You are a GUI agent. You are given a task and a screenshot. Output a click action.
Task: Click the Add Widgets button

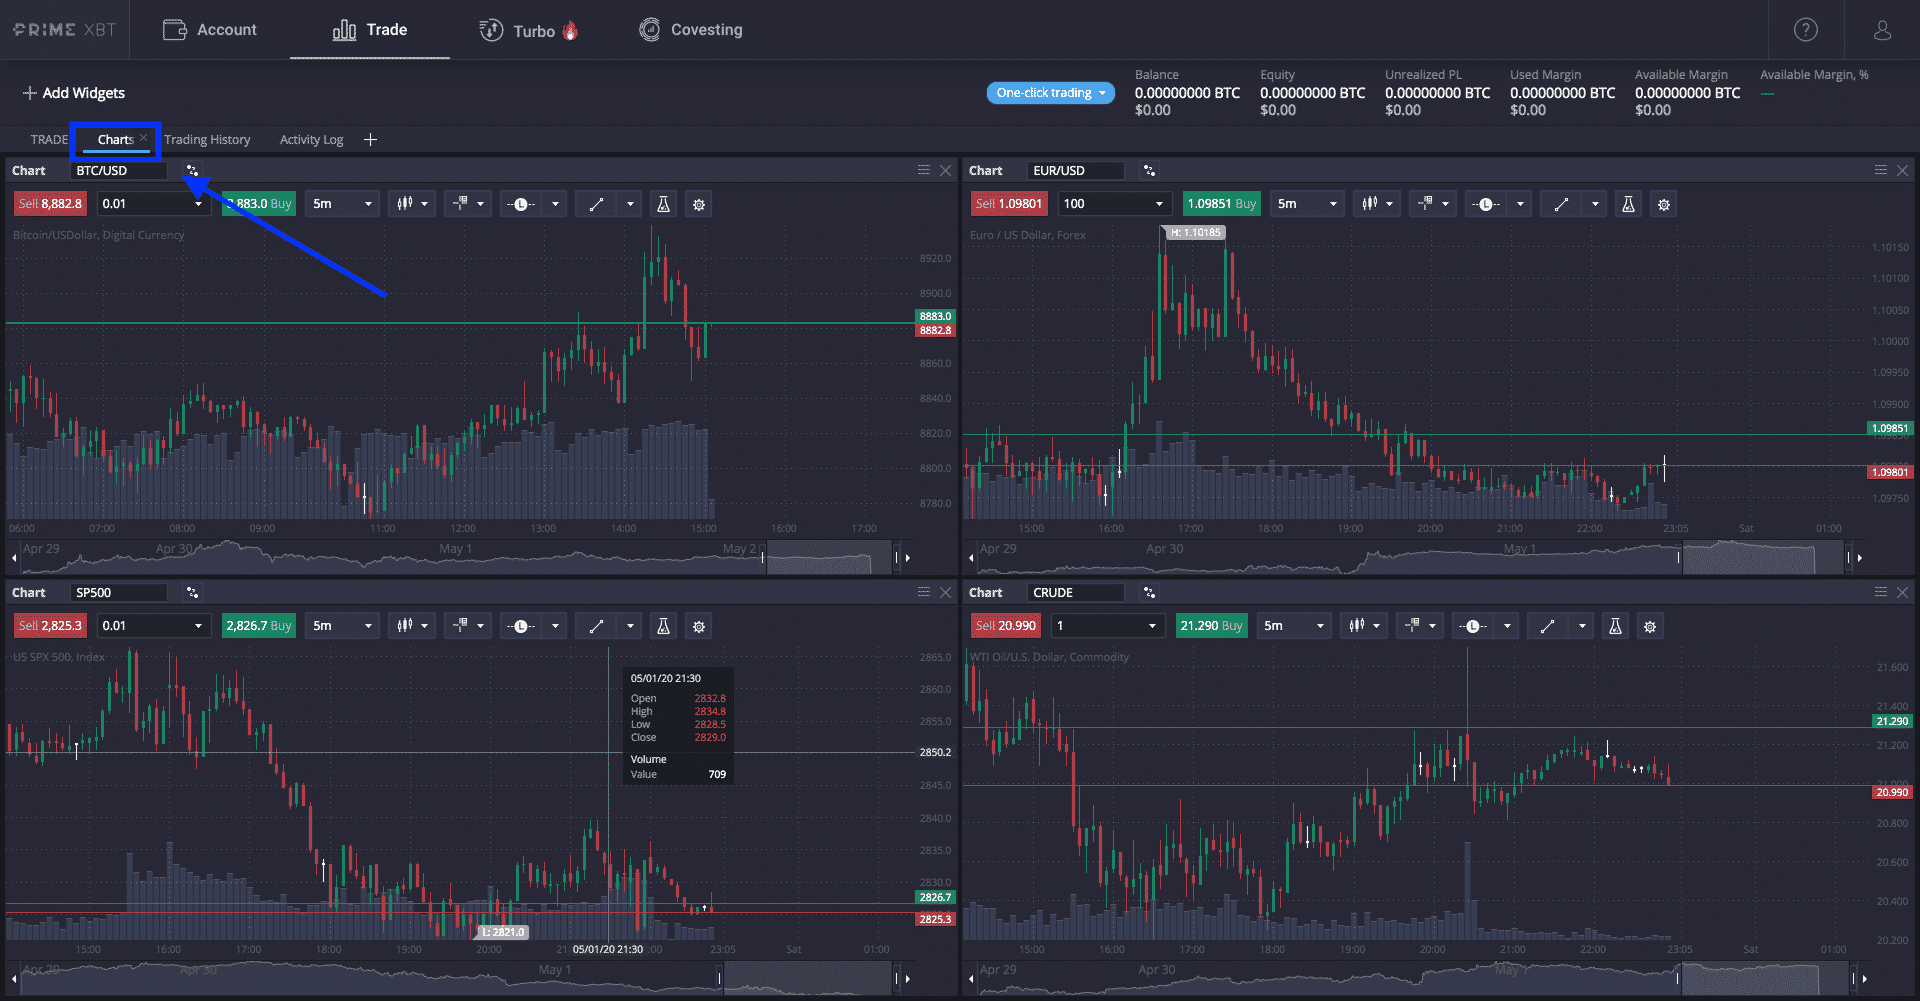74,93
